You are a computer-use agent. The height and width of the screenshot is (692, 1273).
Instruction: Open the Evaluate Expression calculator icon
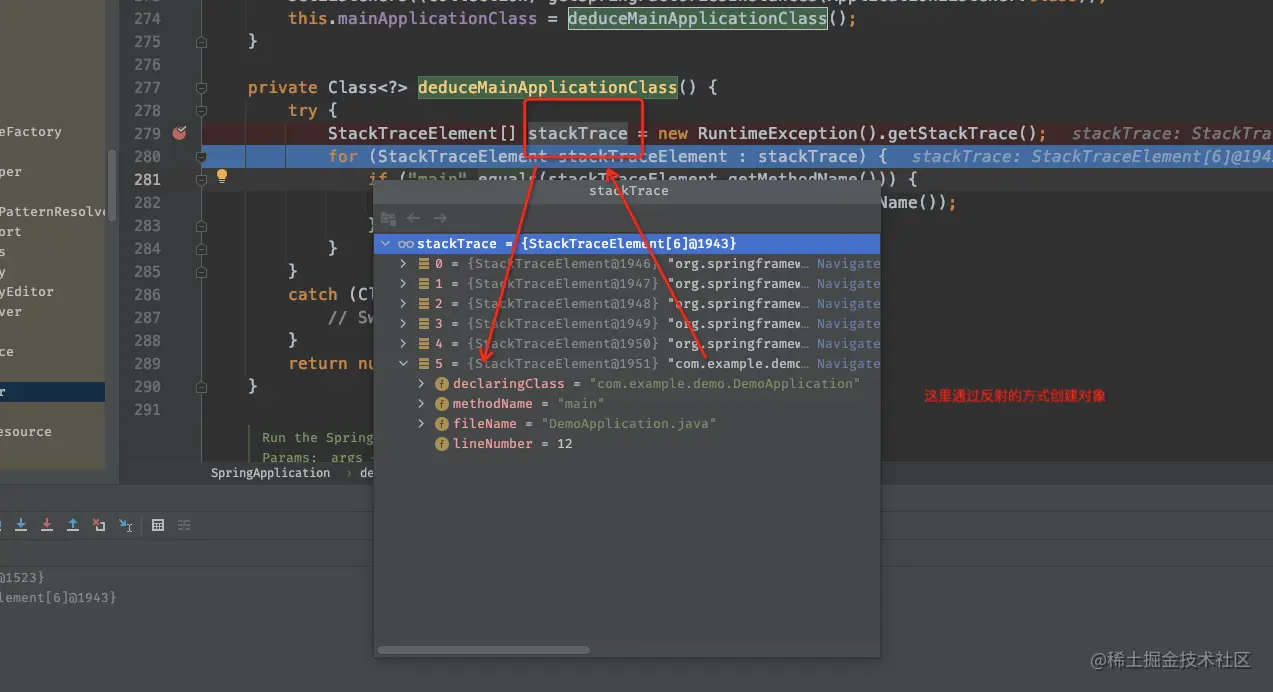[x=158, y=525]
